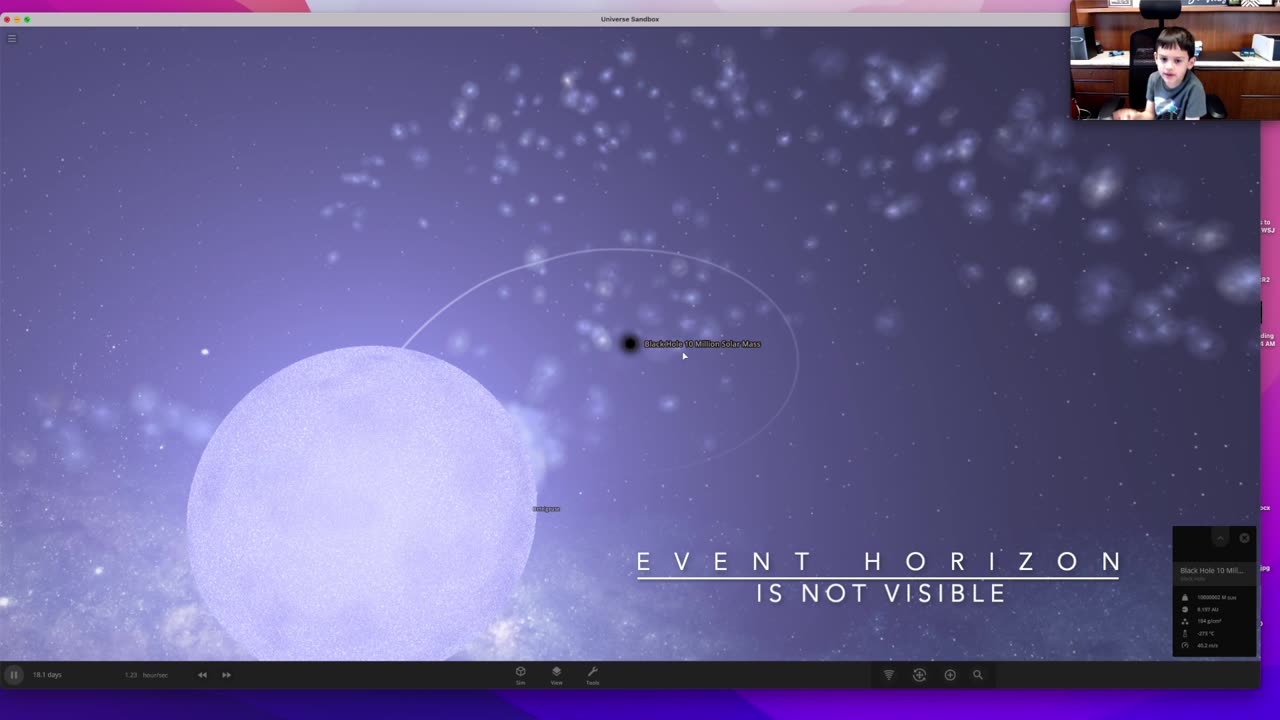1280x720 pixels.
Task: Select the large pale star object
Action: tap(361, 503)
